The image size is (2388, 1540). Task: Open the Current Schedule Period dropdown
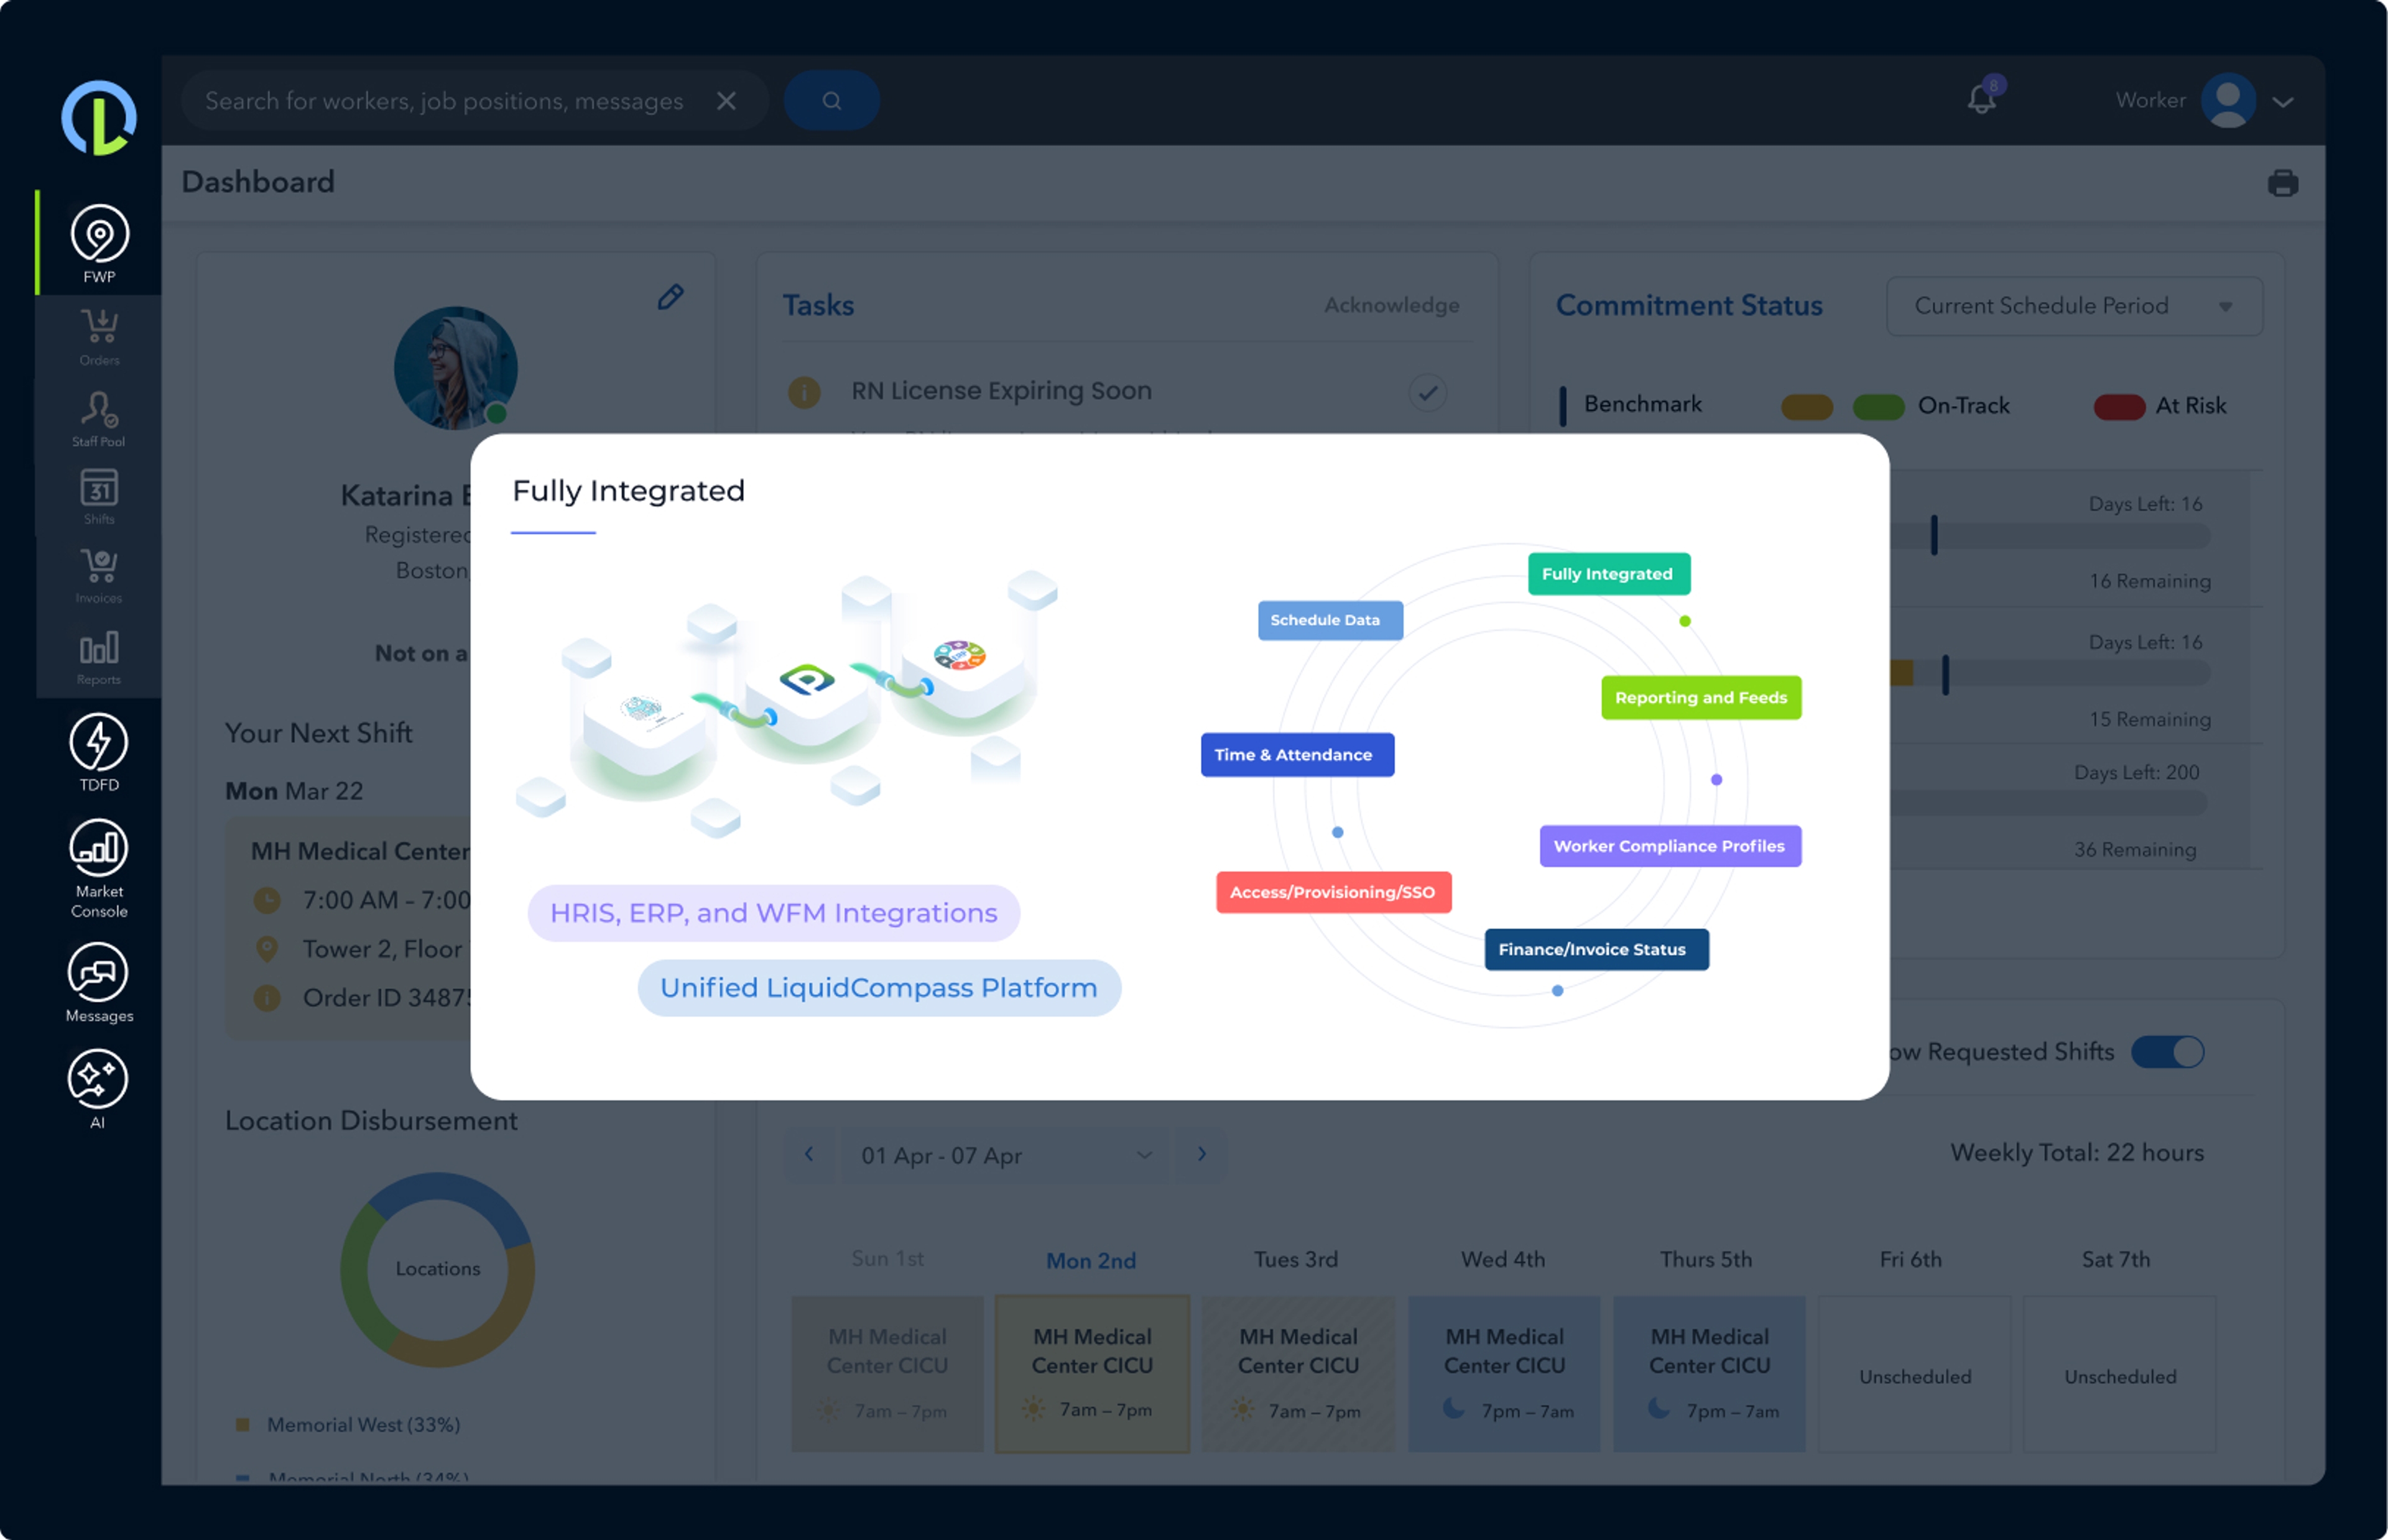point(2074,306)
